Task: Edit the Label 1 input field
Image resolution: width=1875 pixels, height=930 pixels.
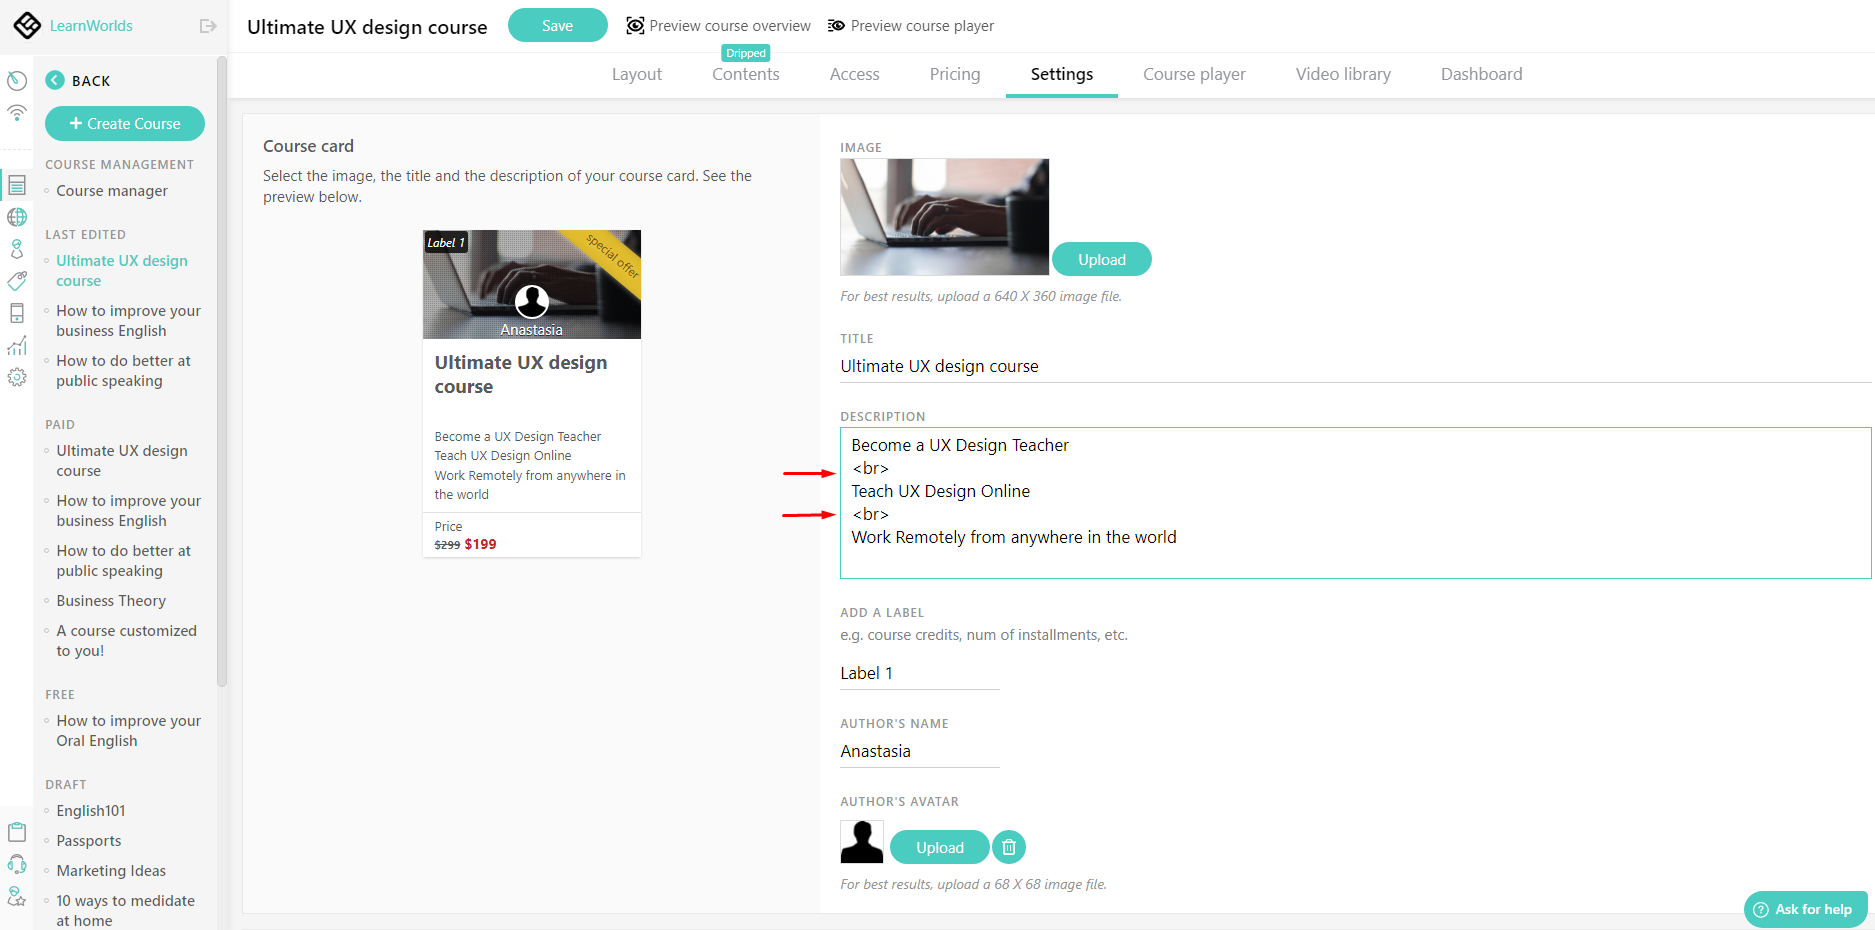Action: (918, 672)
